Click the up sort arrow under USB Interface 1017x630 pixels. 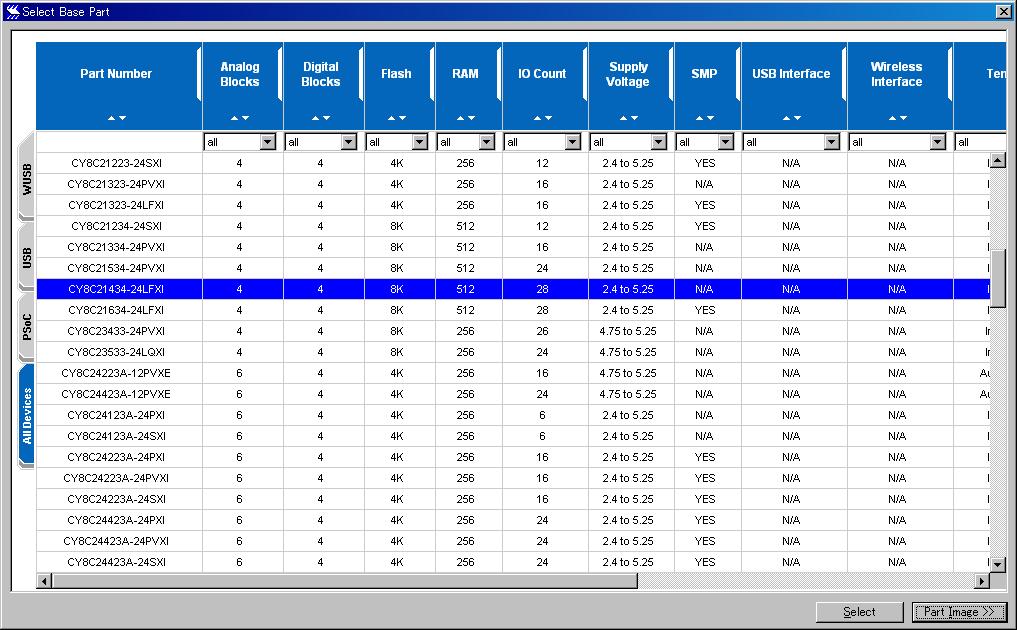[786, 118]
